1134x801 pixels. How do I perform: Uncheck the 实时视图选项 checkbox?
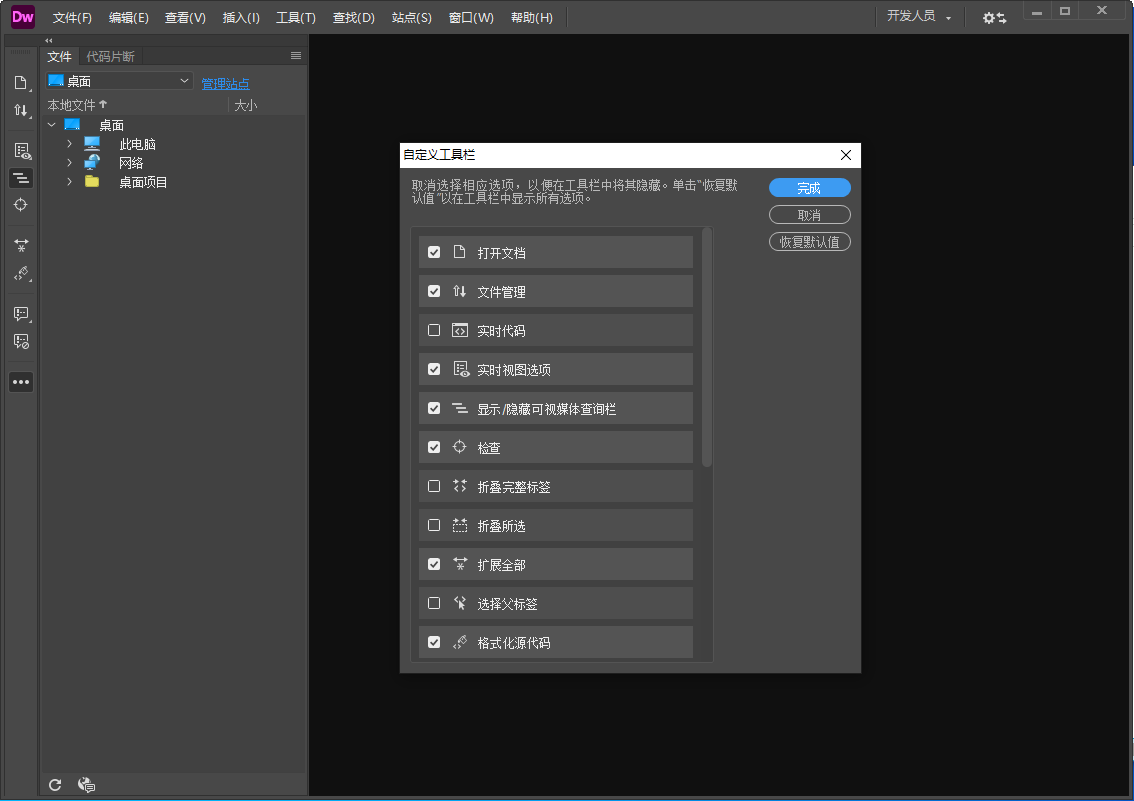(x=434, y=369)
